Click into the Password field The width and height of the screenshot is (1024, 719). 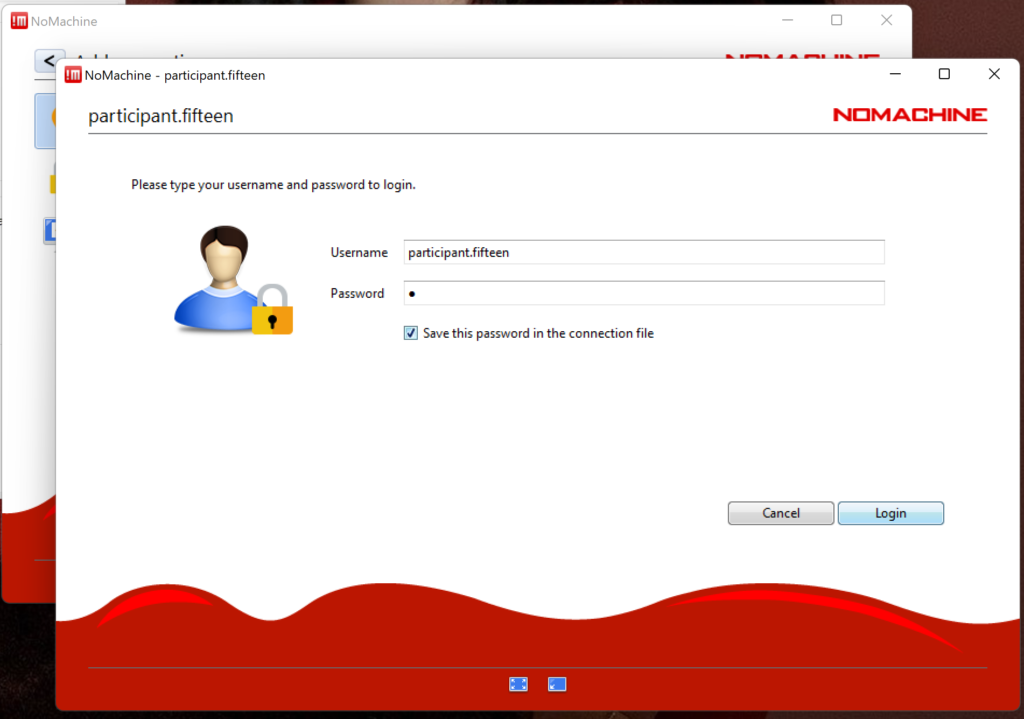pos(644,294)
